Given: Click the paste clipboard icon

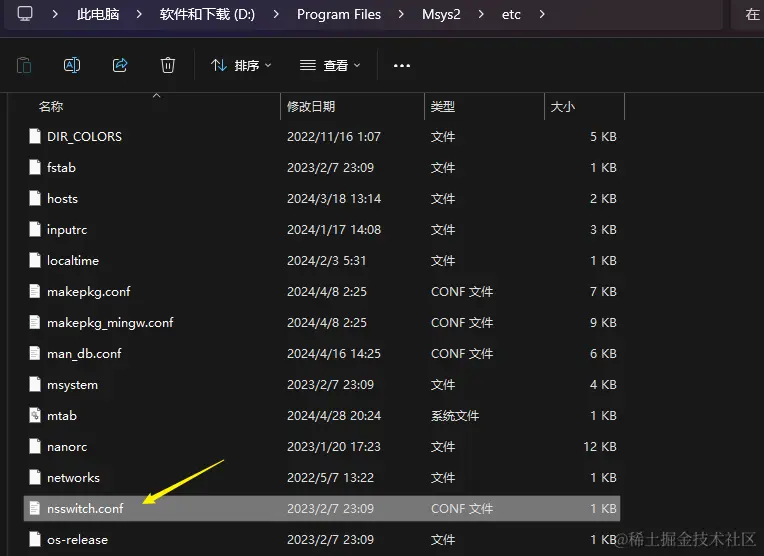Looking at the screenshot, I should [24, 65].
